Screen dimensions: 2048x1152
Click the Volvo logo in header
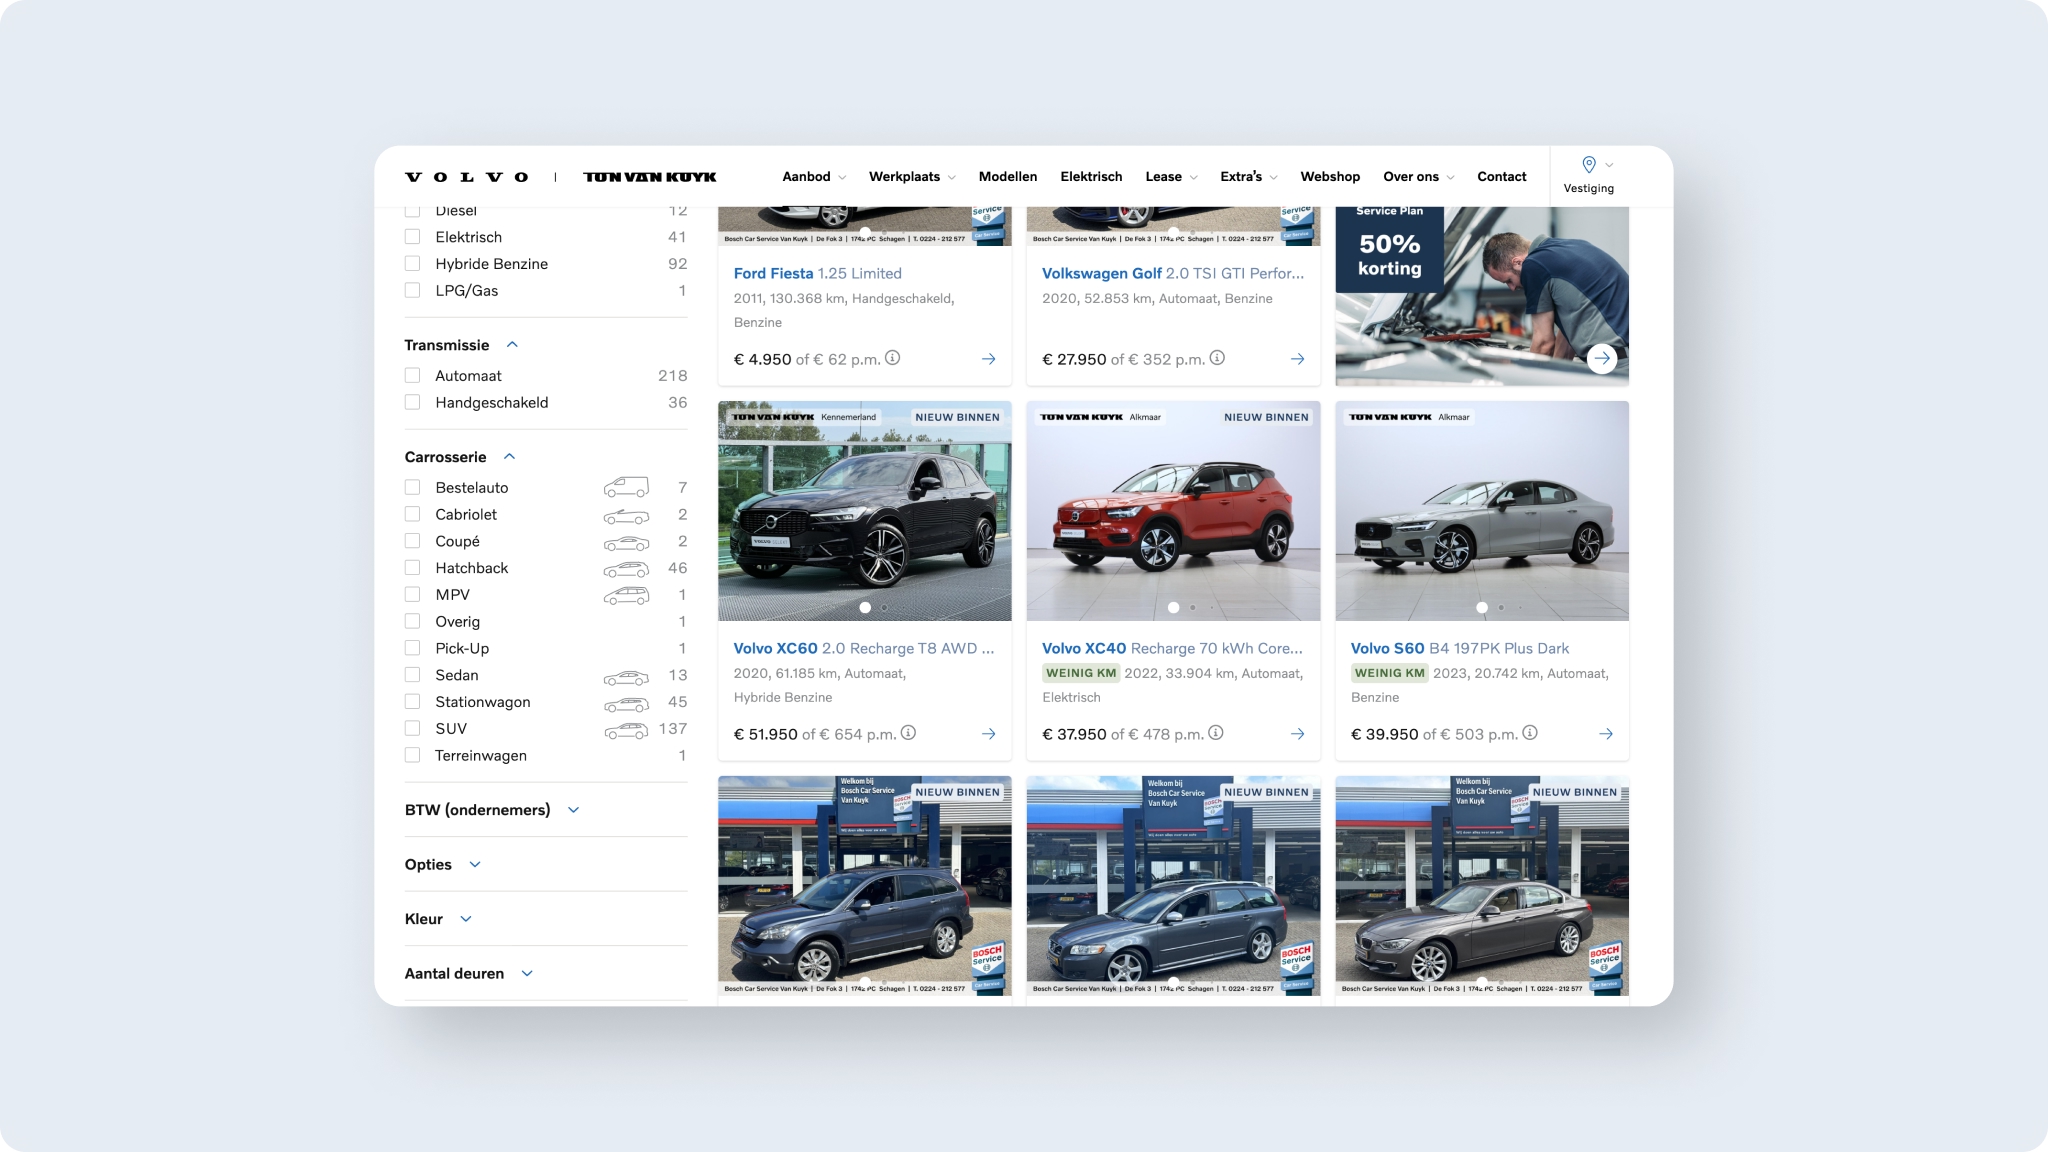466,177
